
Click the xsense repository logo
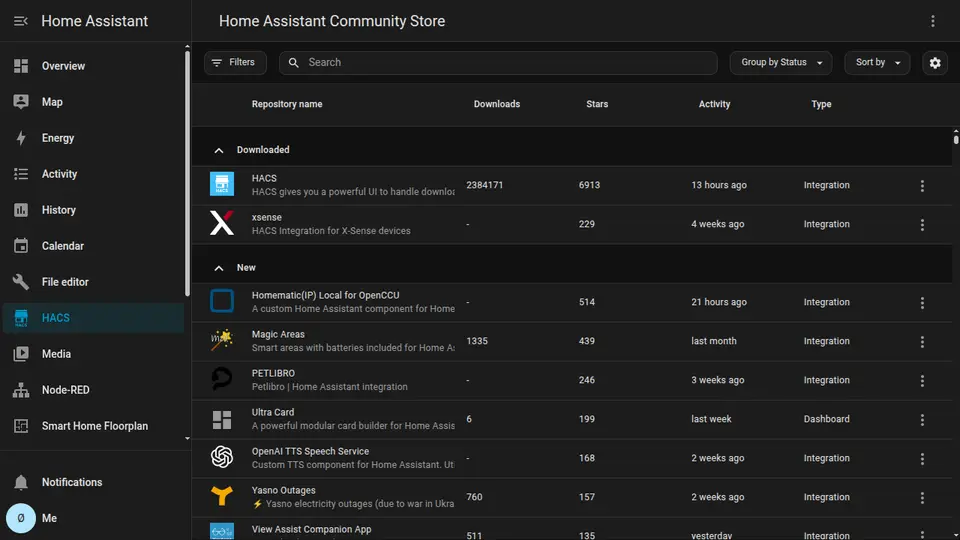(222, 223)
